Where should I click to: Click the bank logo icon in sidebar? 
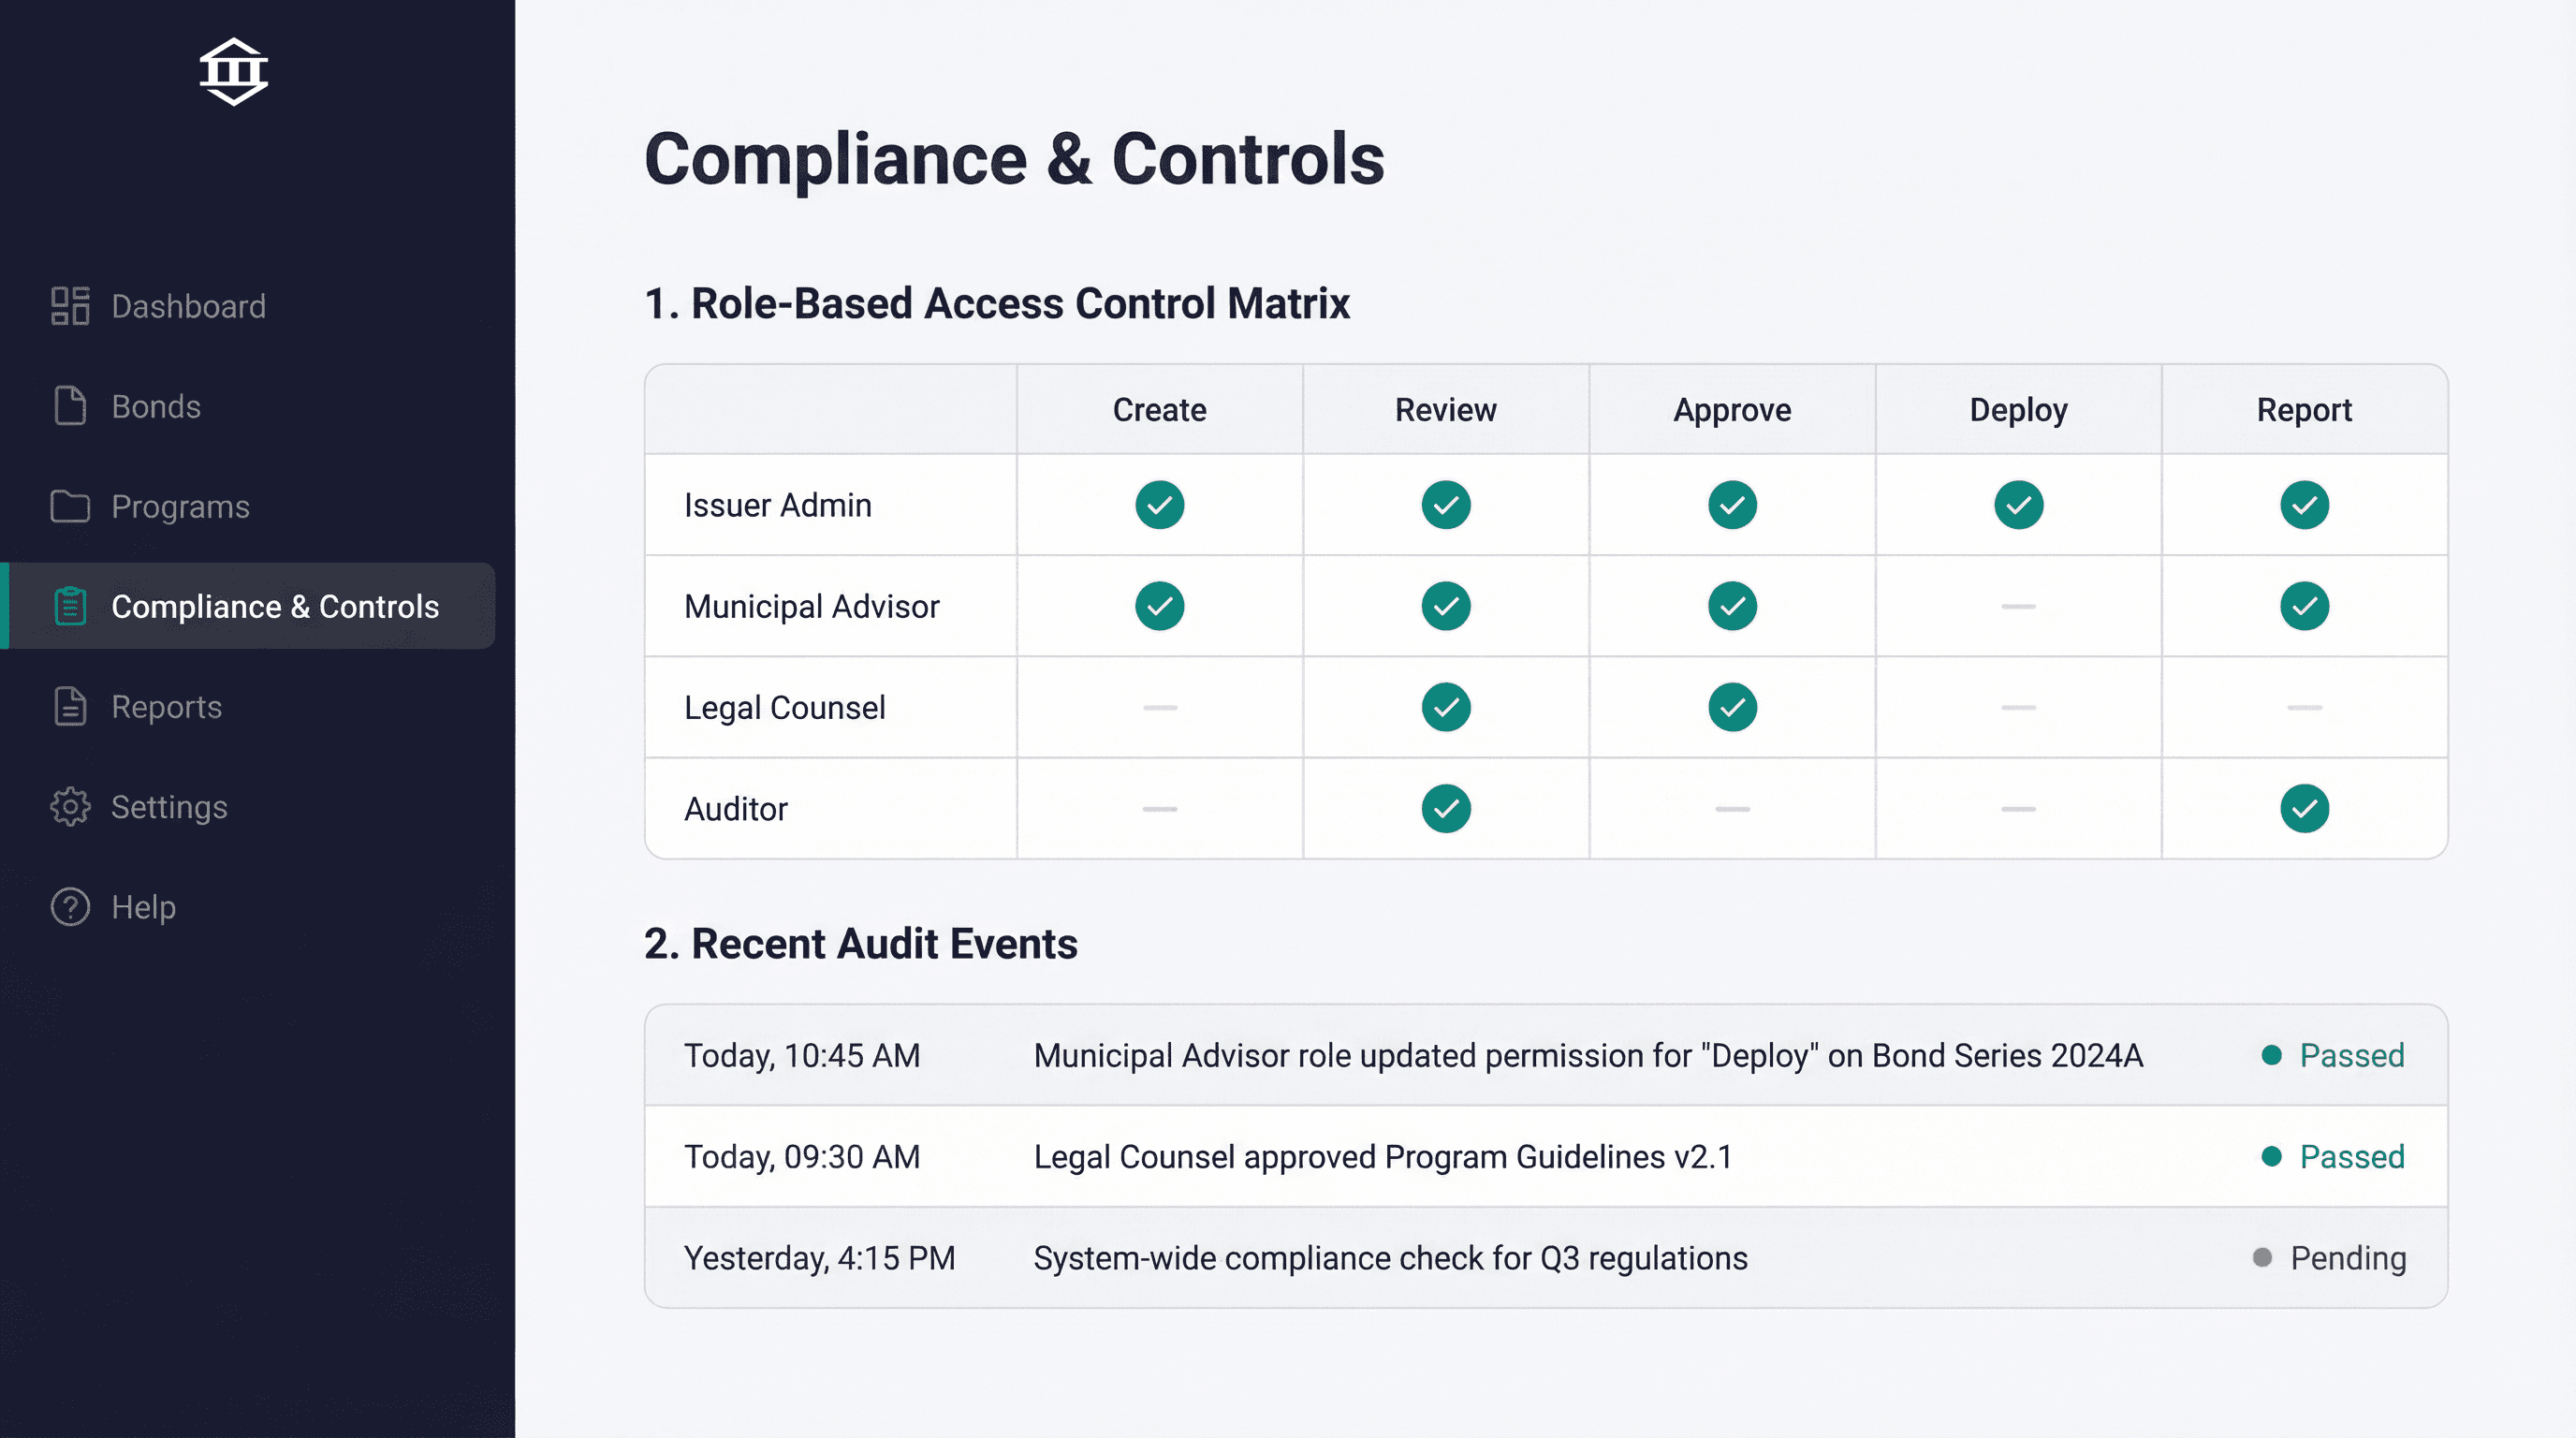233,72
